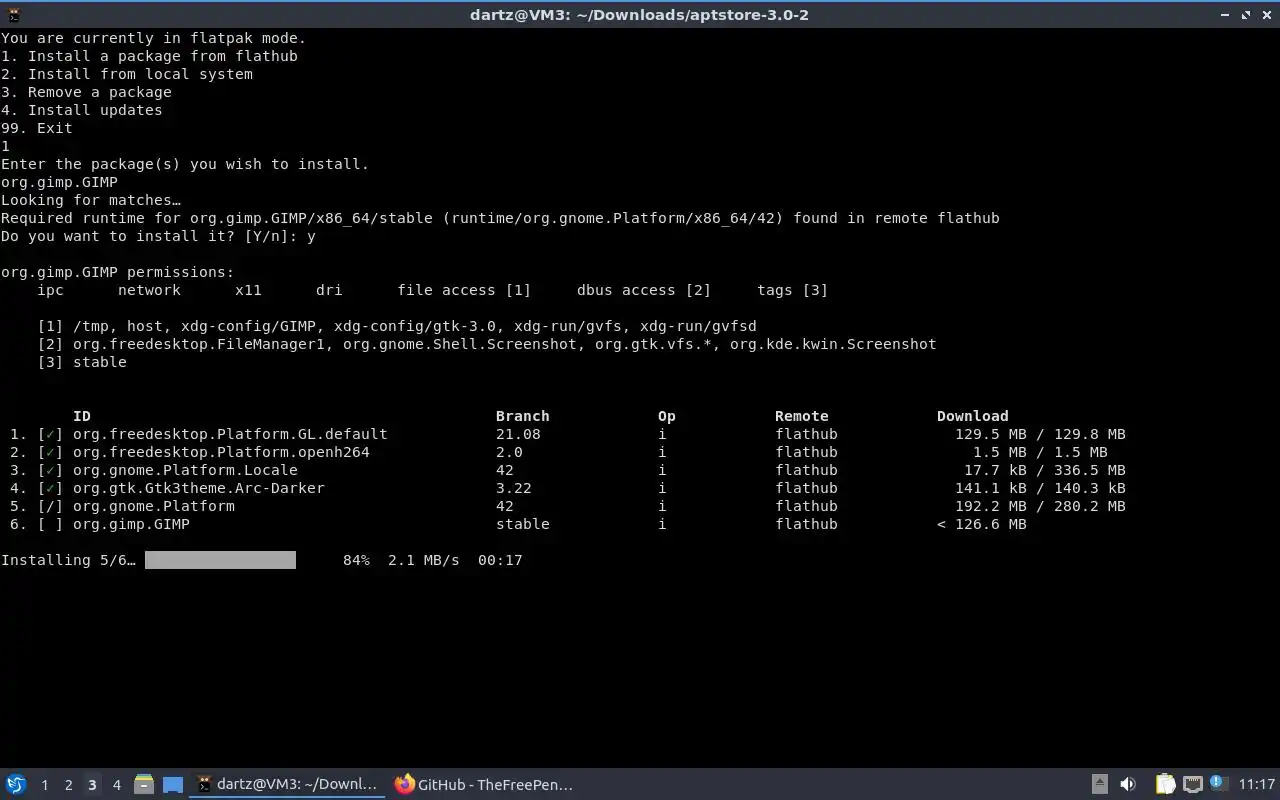Click the '2.1 MB/s' download speed
Viewport: 1280px width, 800px height.
[424, 560]
